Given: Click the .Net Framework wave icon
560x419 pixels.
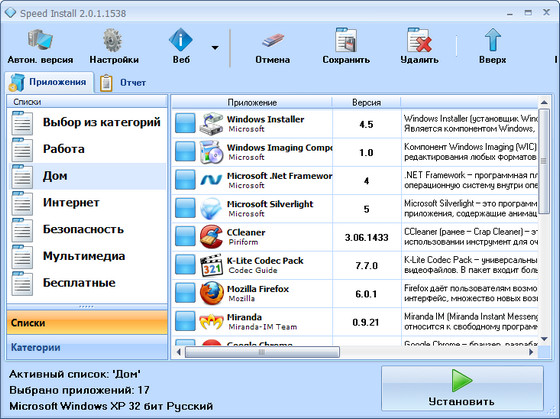Looking at the screenshot, I should coord(211,180).
